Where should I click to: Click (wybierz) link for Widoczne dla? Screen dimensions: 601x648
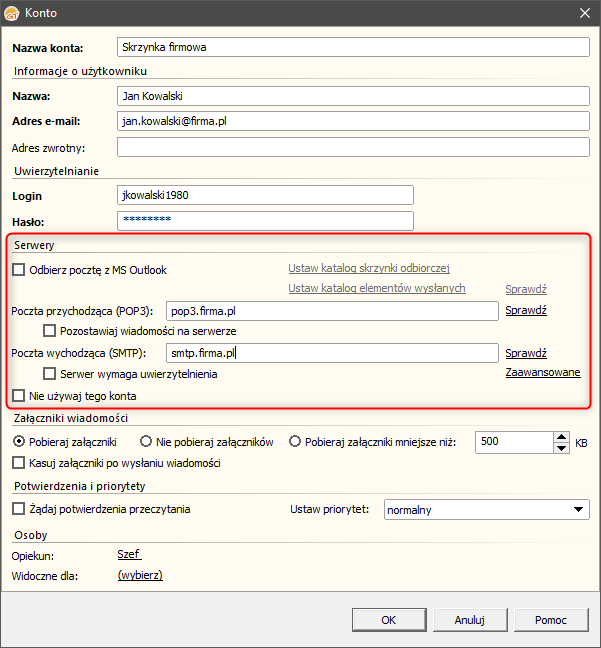point(140,575)
